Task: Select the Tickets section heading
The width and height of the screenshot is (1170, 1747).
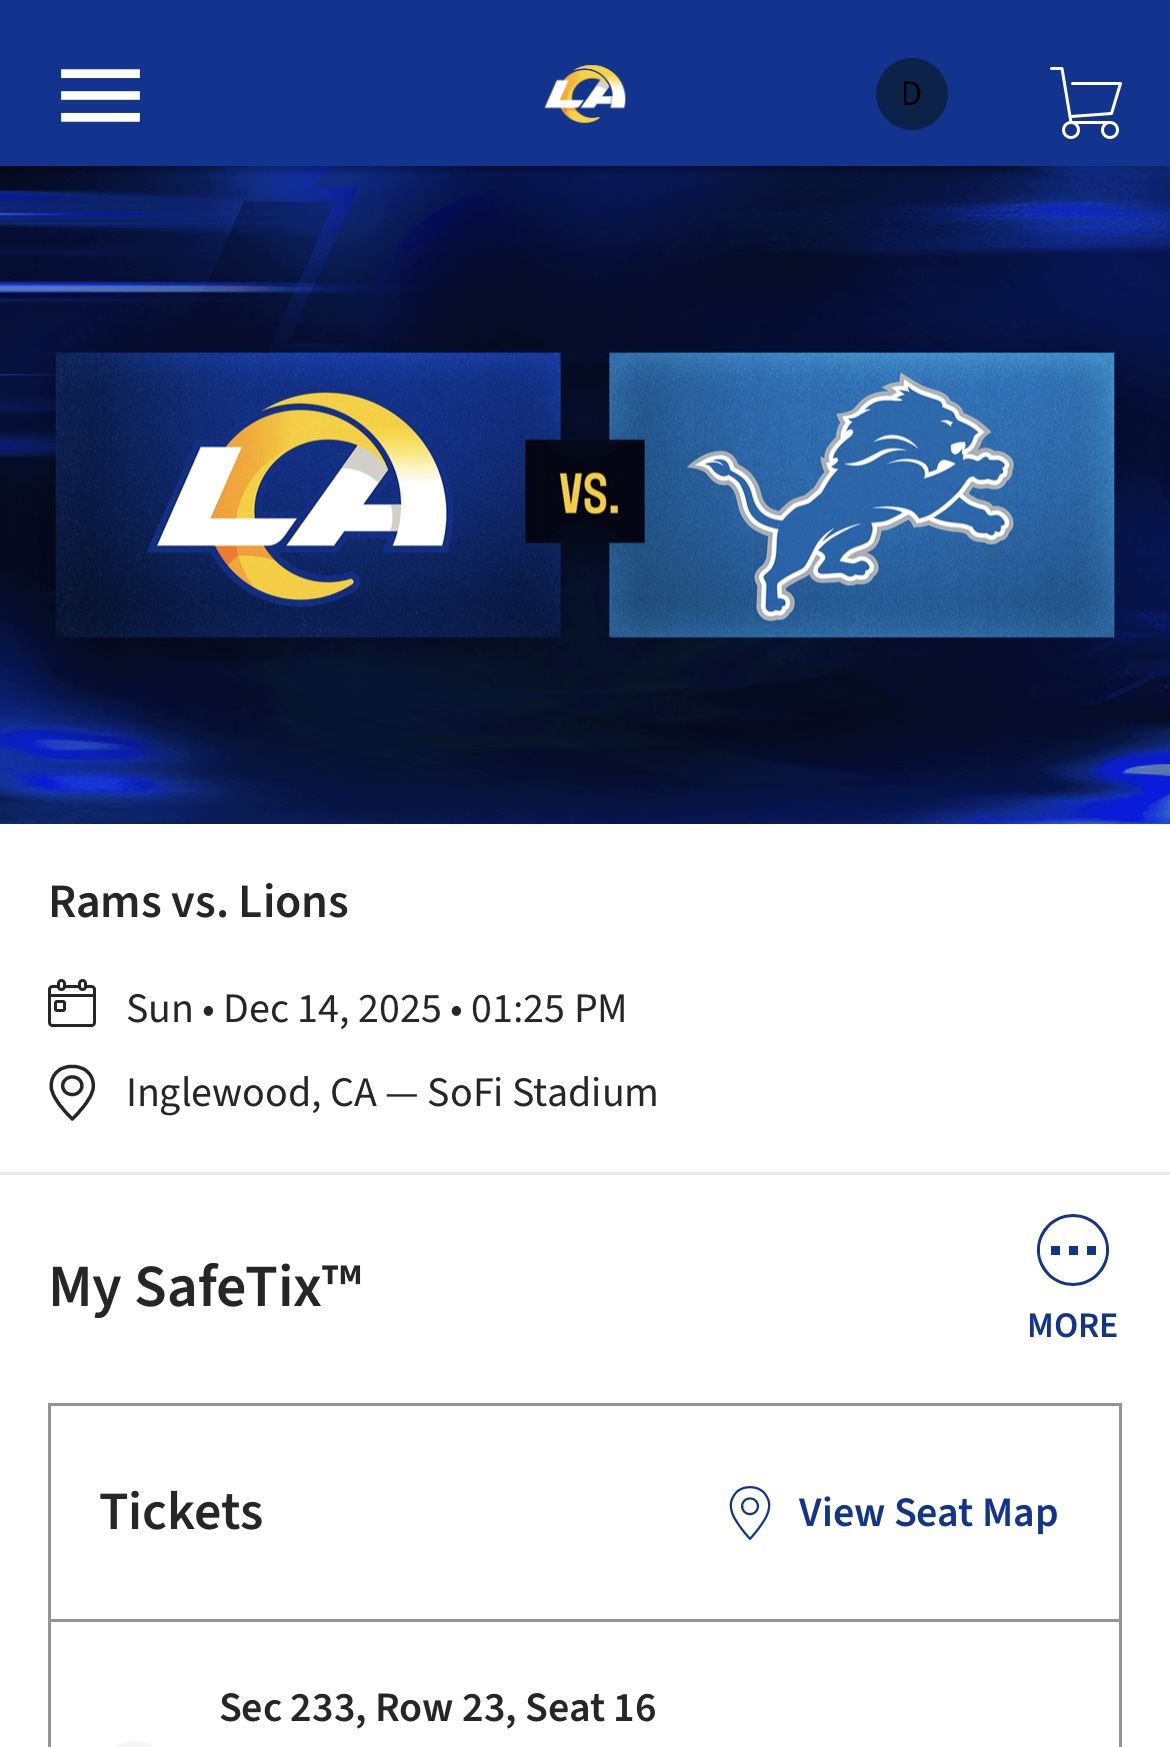Action: tap(181, 1513)
